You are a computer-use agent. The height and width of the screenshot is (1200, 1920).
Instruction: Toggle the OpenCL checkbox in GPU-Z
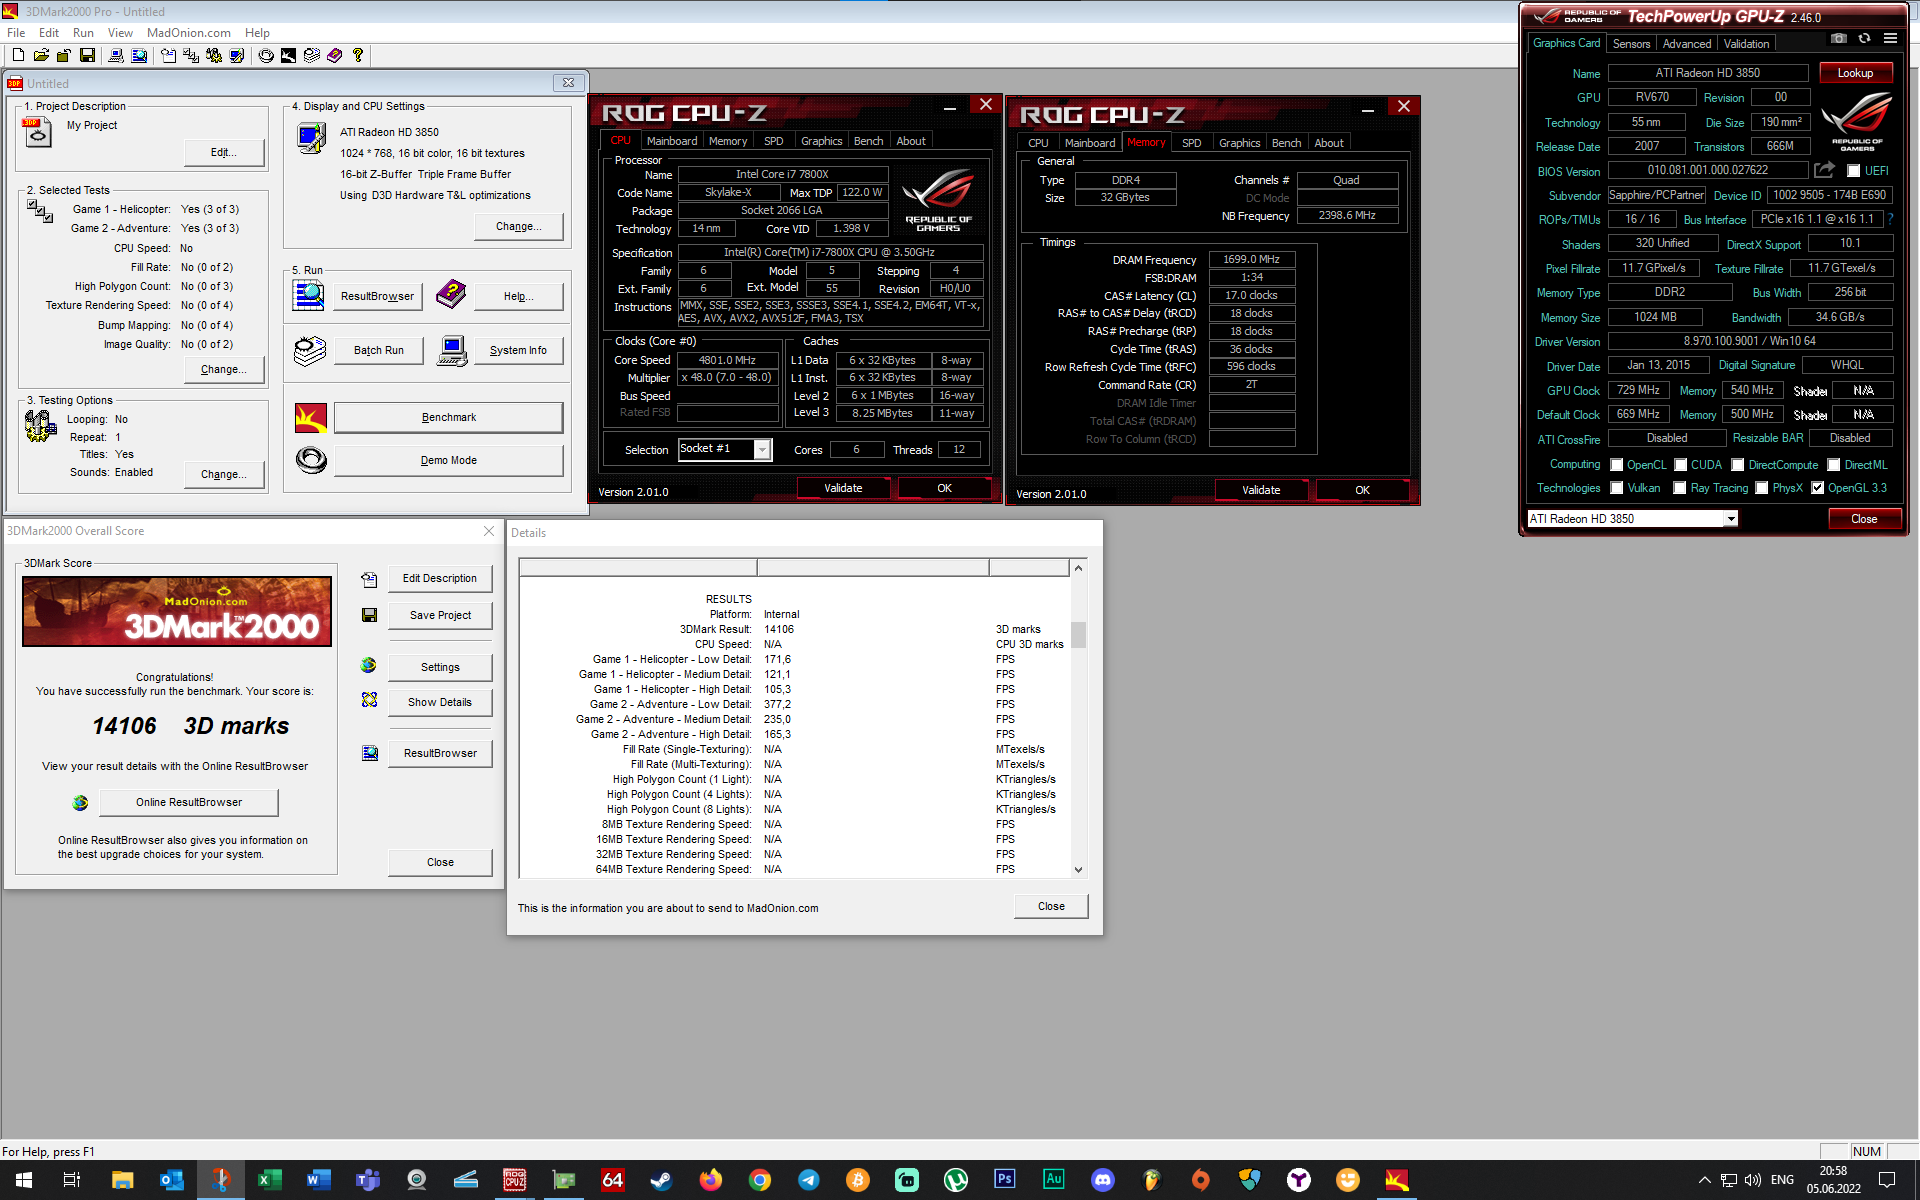1616,465
